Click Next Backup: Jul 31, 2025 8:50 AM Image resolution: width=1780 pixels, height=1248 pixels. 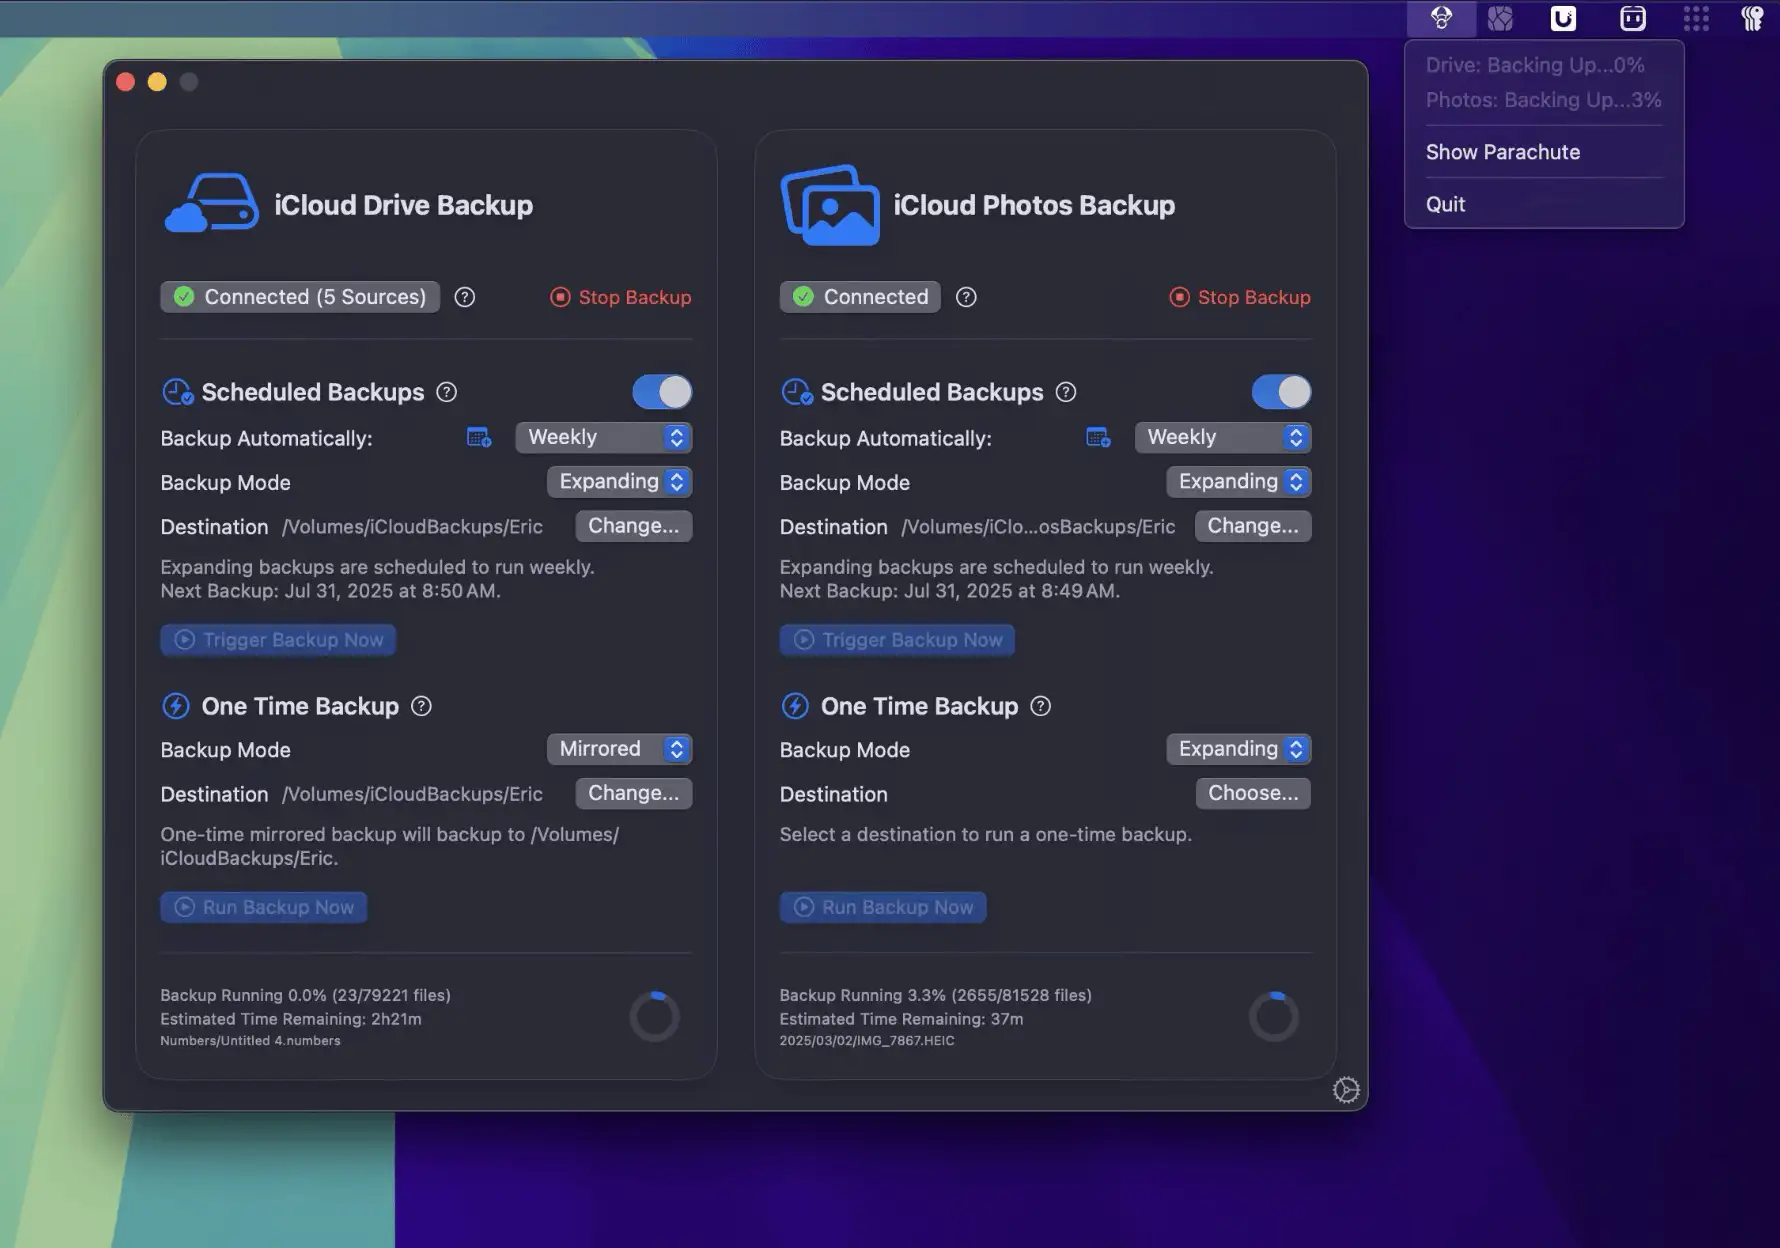330,591
